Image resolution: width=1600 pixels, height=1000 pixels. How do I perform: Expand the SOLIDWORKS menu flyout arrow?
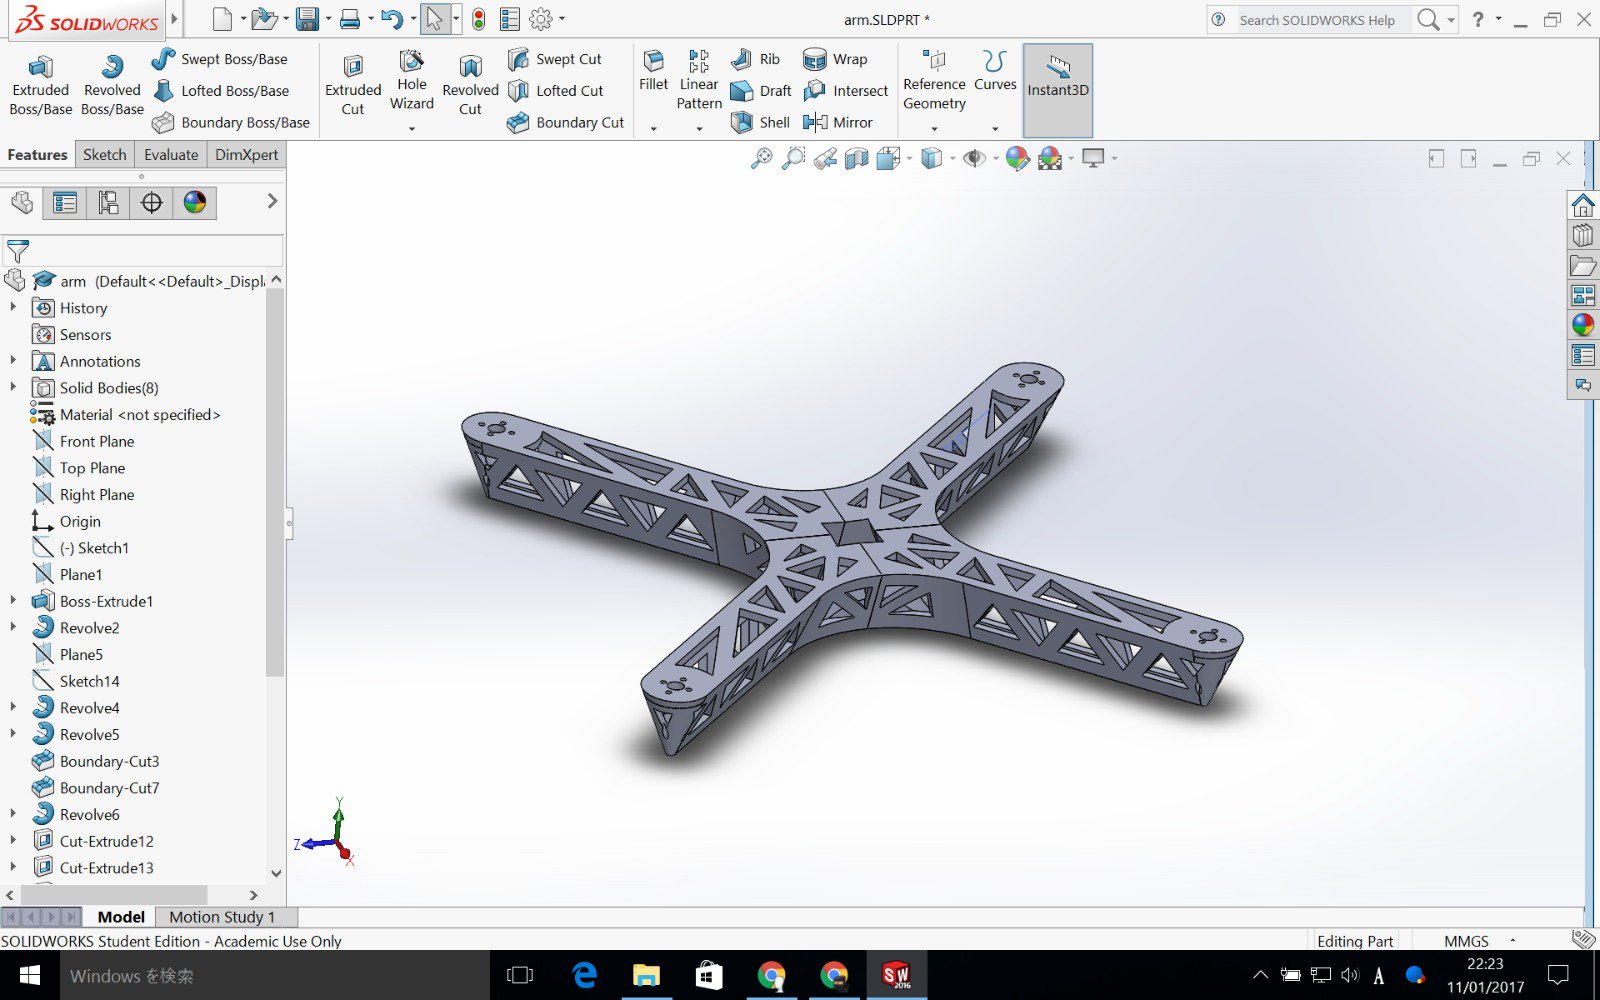174,19
